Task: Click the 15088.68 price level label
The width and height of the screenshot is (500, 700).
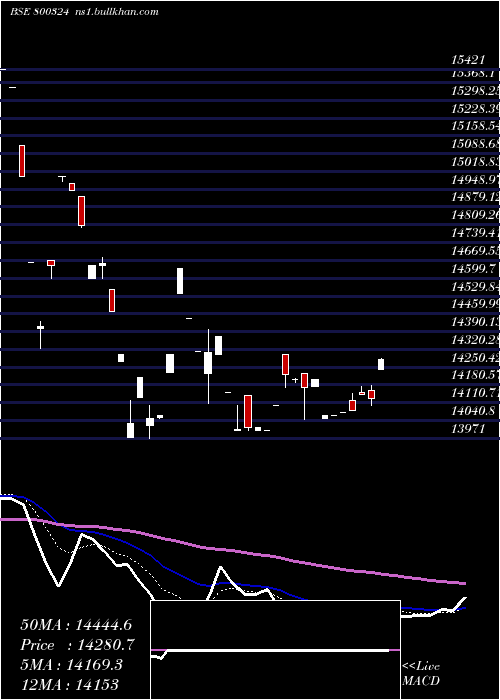Action: click(x=475, y=144)
